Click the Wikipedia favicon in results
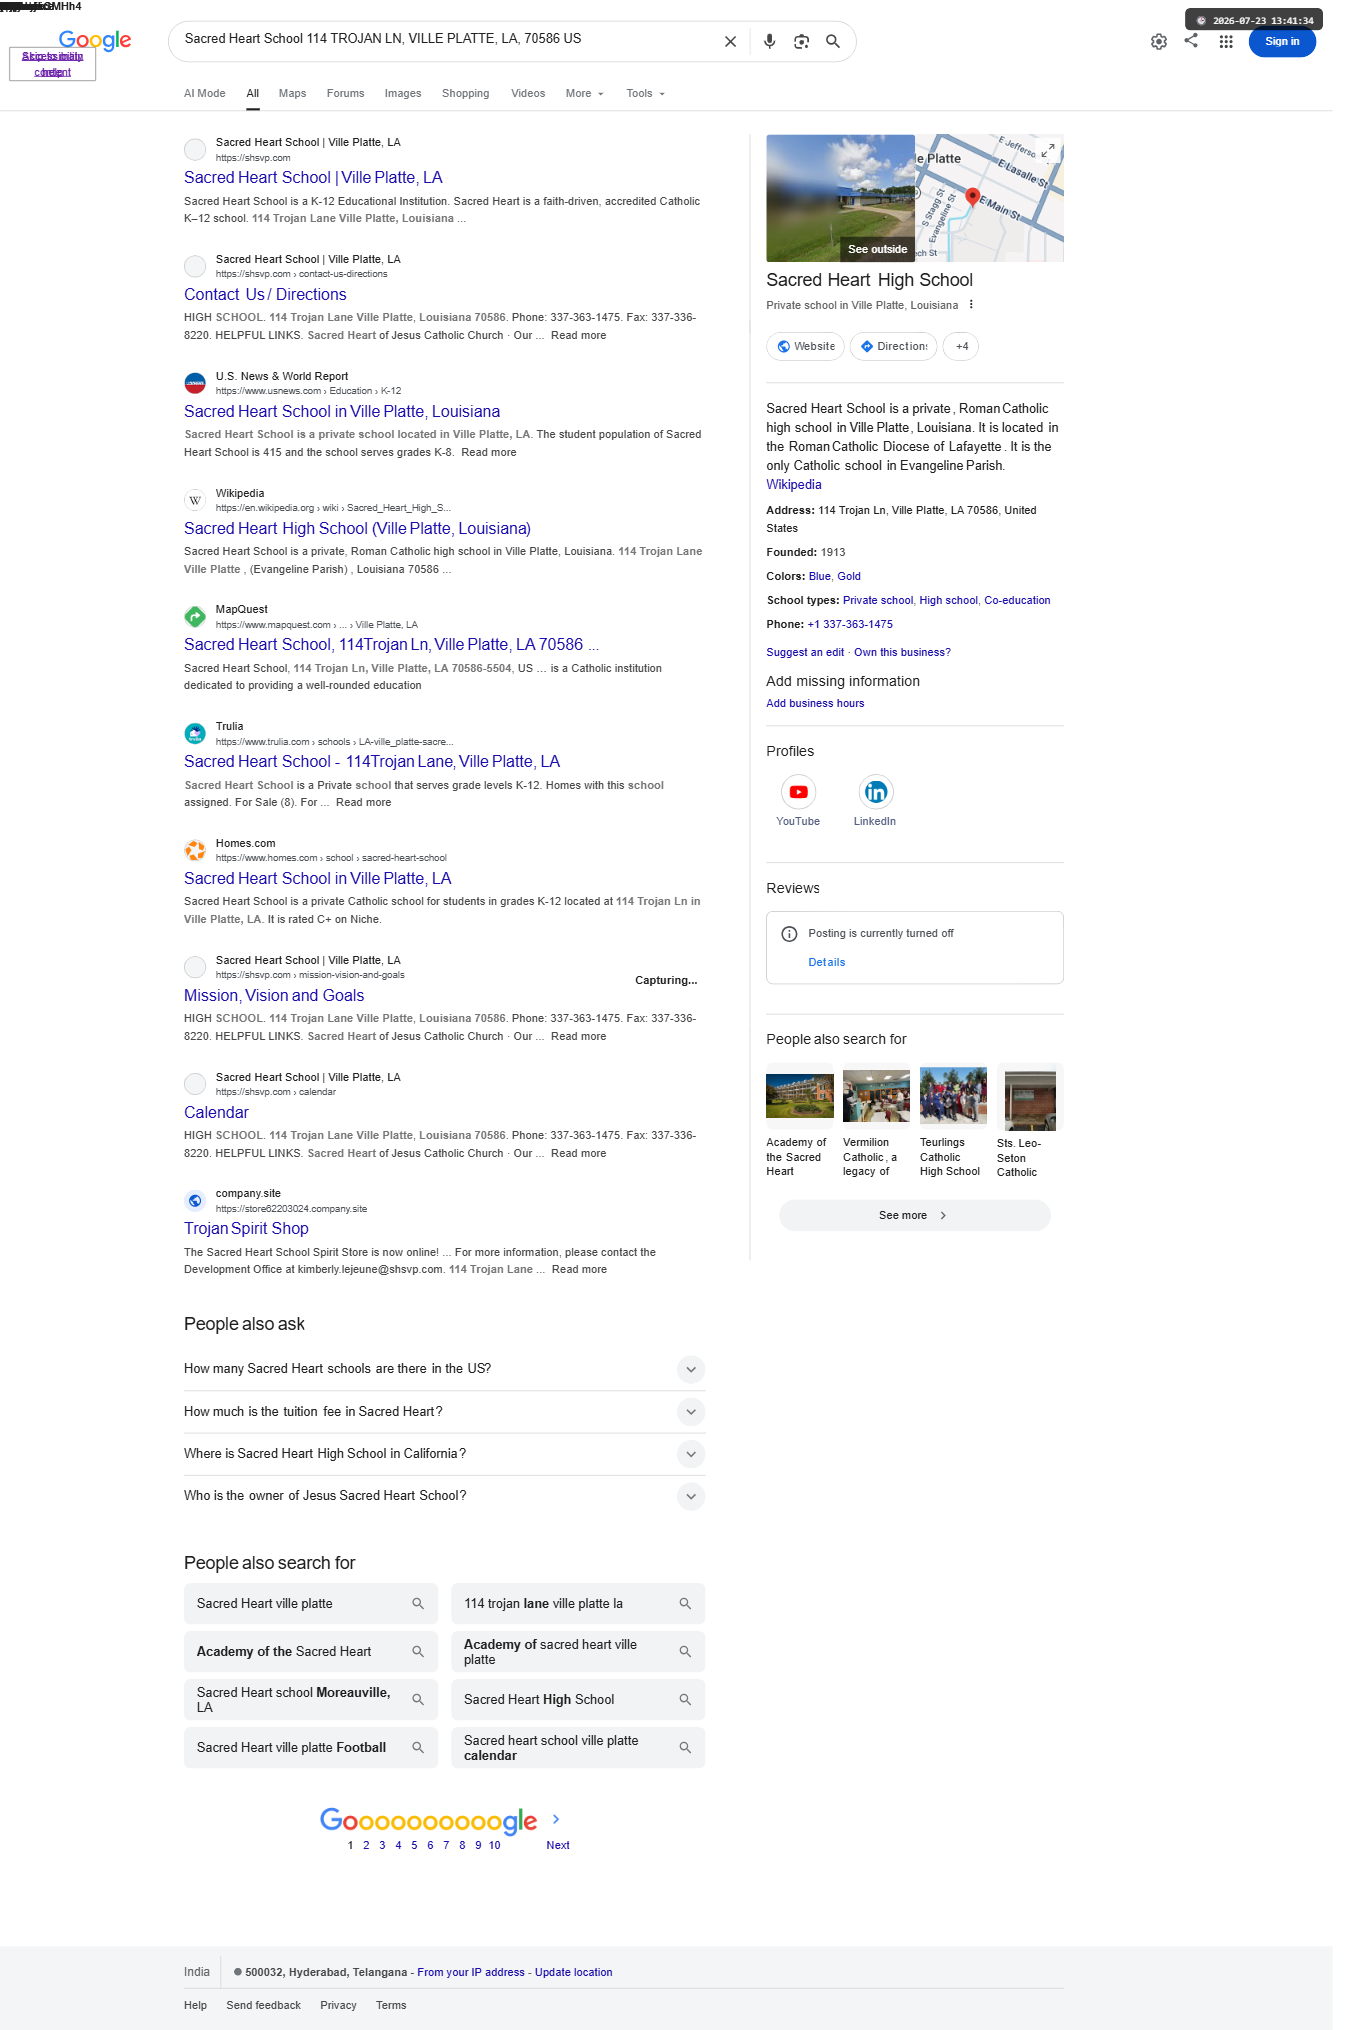 tap(195, 500)
